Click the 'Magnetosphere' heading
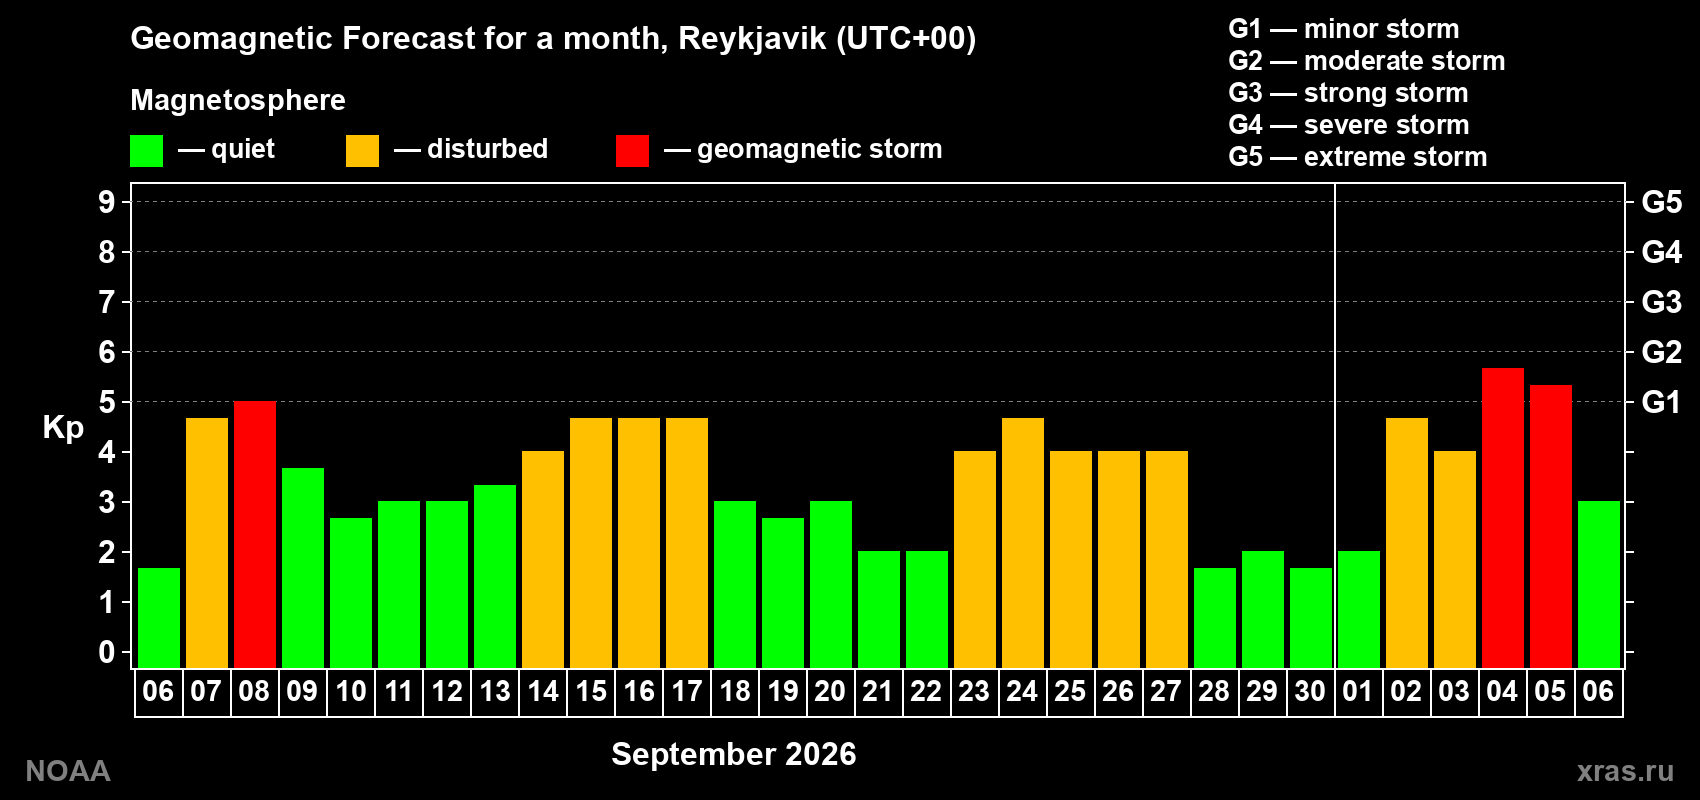This screenshot has width=1700, height=800. tap(238, 100)
